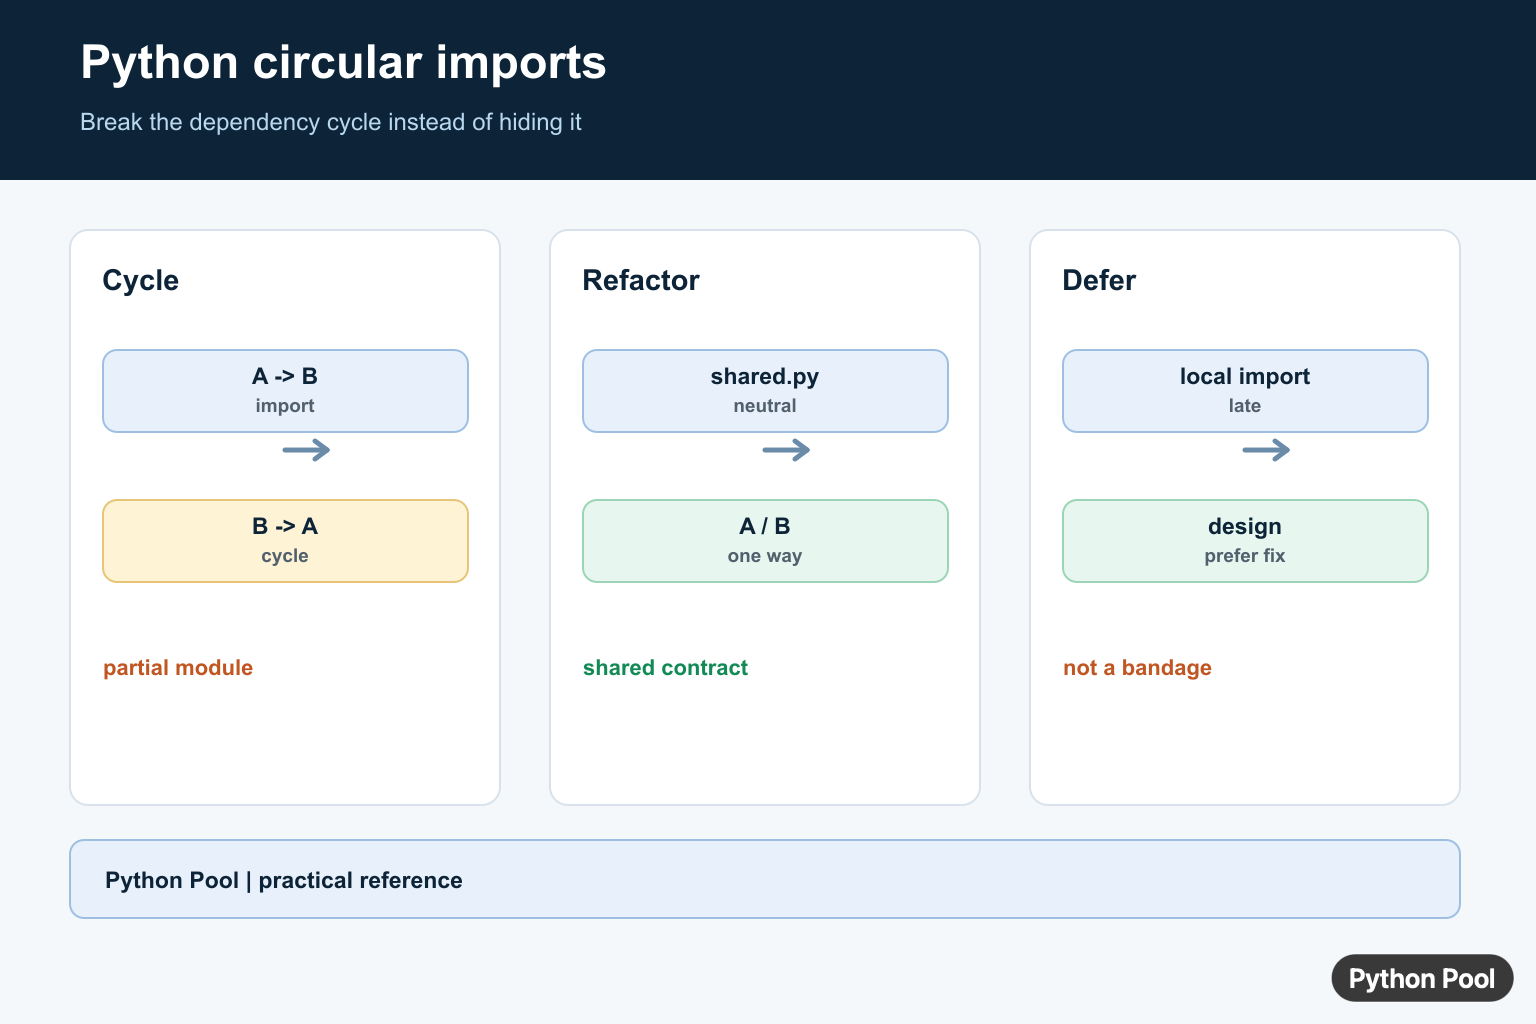Click the arrow icon in the Cycle card
The height and width of the screenshot is (1024, 1536).
click(x=306, y=450)
